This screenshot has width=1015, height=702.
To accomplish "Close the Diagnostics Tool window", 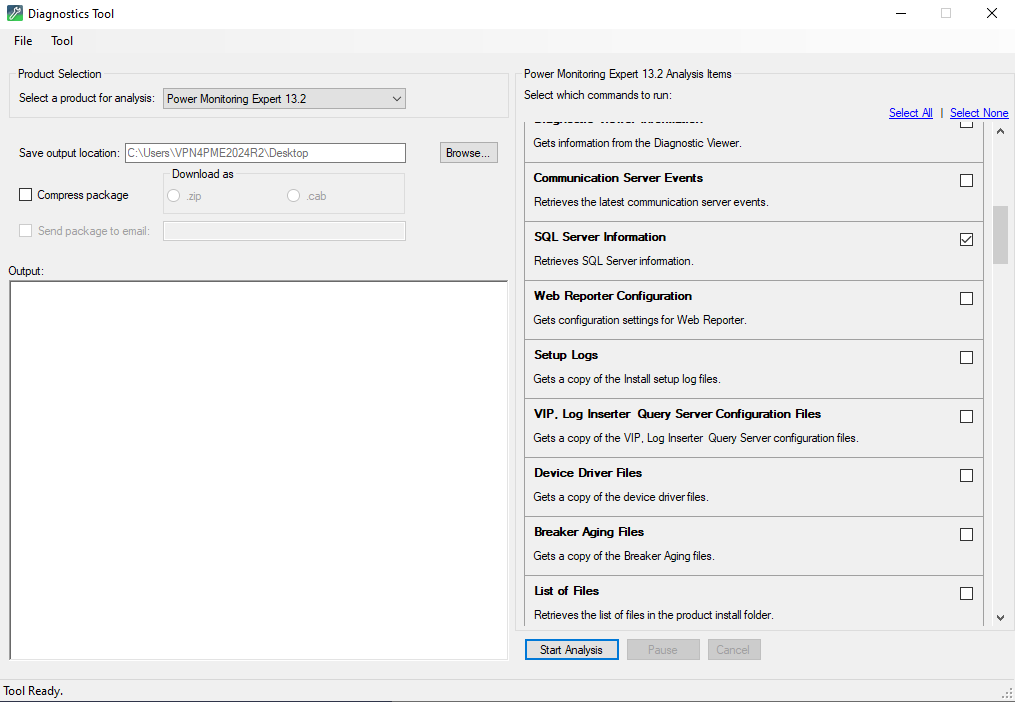I will [992, 14].
